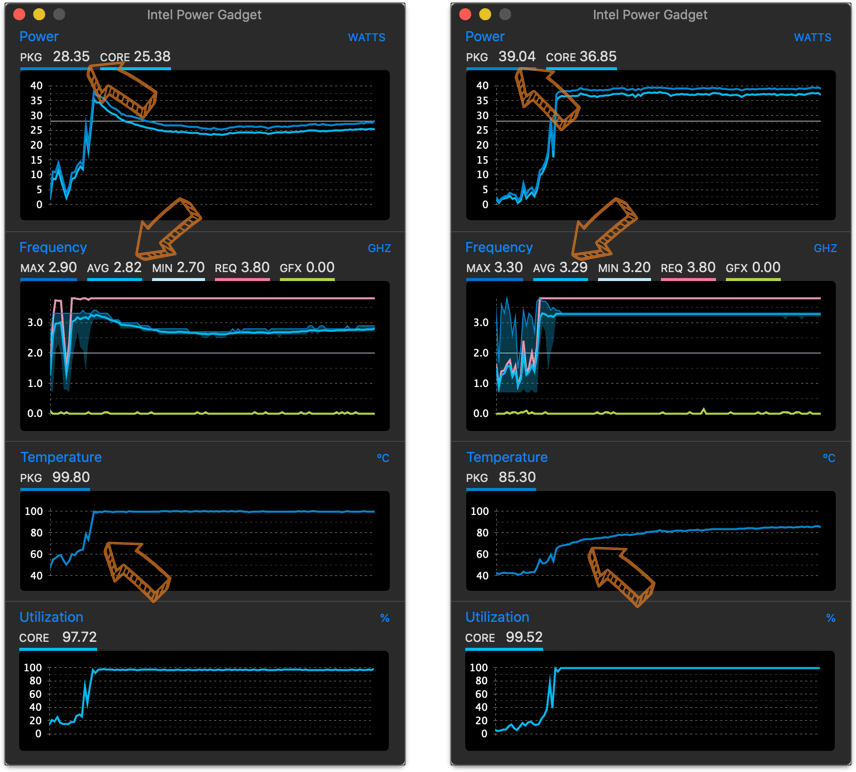Click the right window title Intel Power Gadget
This screenshot has width=856, height=772.
(x=650, y=15)
